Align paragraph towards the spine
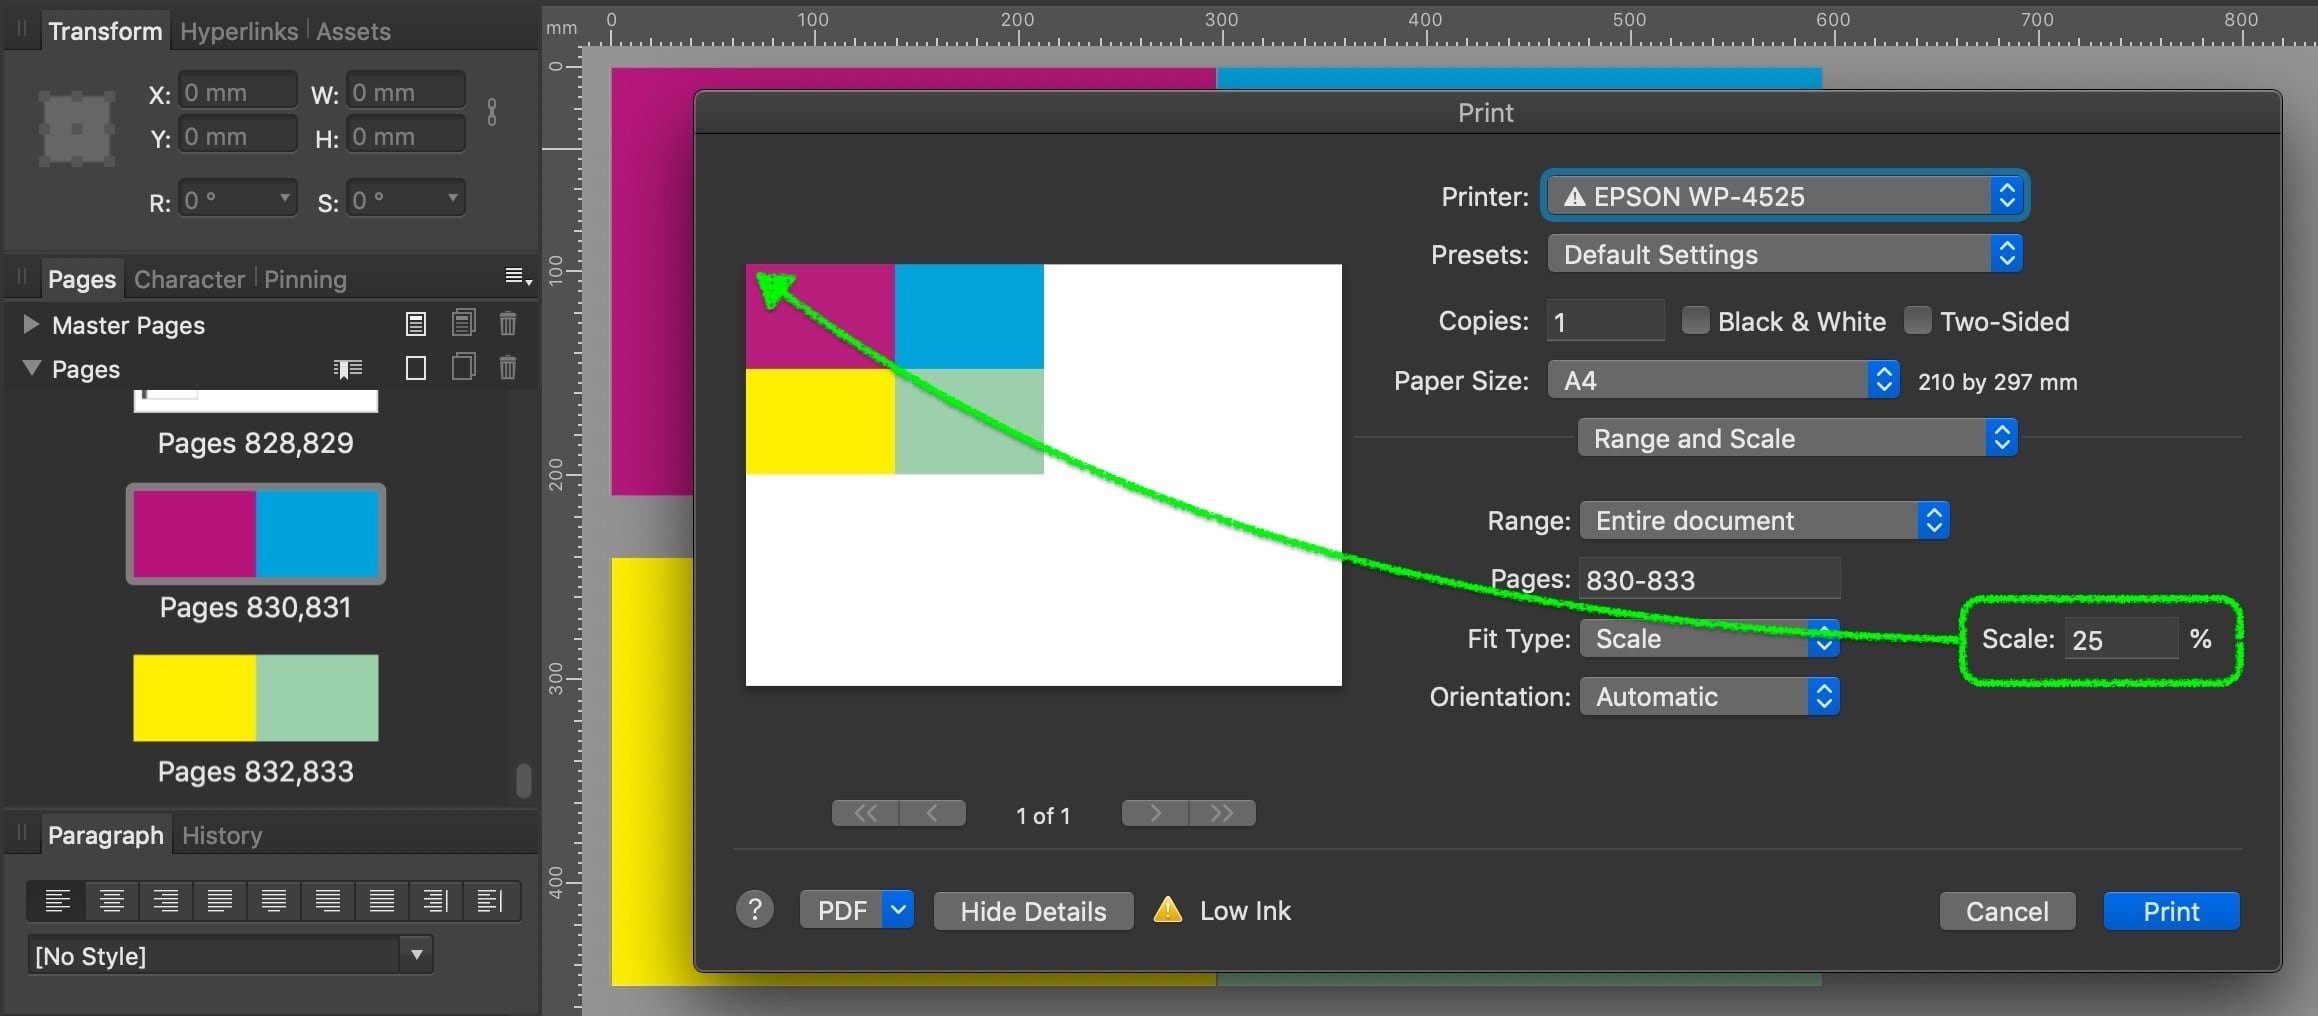Screen dimensions: 2318x1016 436,901
